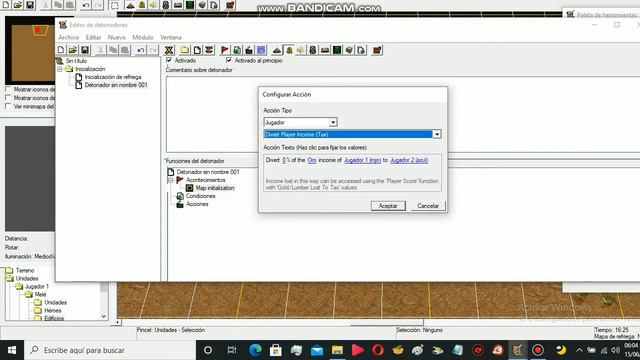Toggle Activado al principio checkbox
Viewport: 640px width, 360px height.
click(229, 60)
